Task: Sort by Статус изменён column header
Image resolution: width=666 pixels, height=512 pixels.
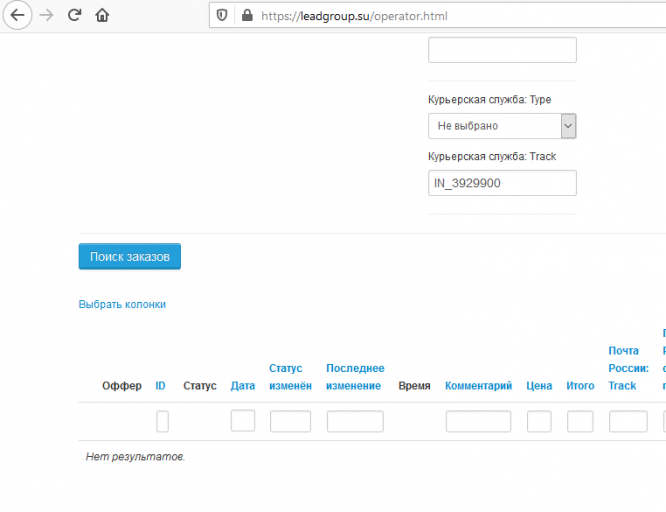Action: pyautogui.click(x=290, y=377)
